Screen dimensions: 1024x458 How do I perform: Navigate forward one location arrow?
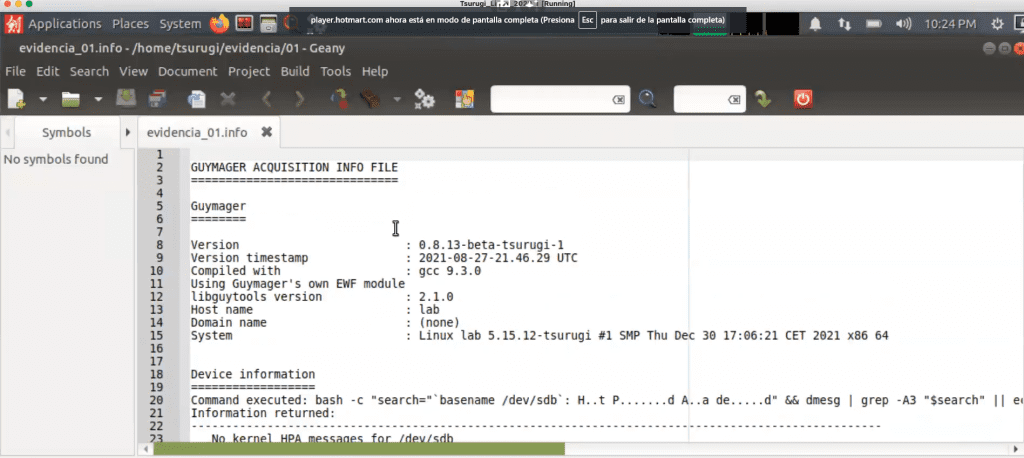(300, 99)
